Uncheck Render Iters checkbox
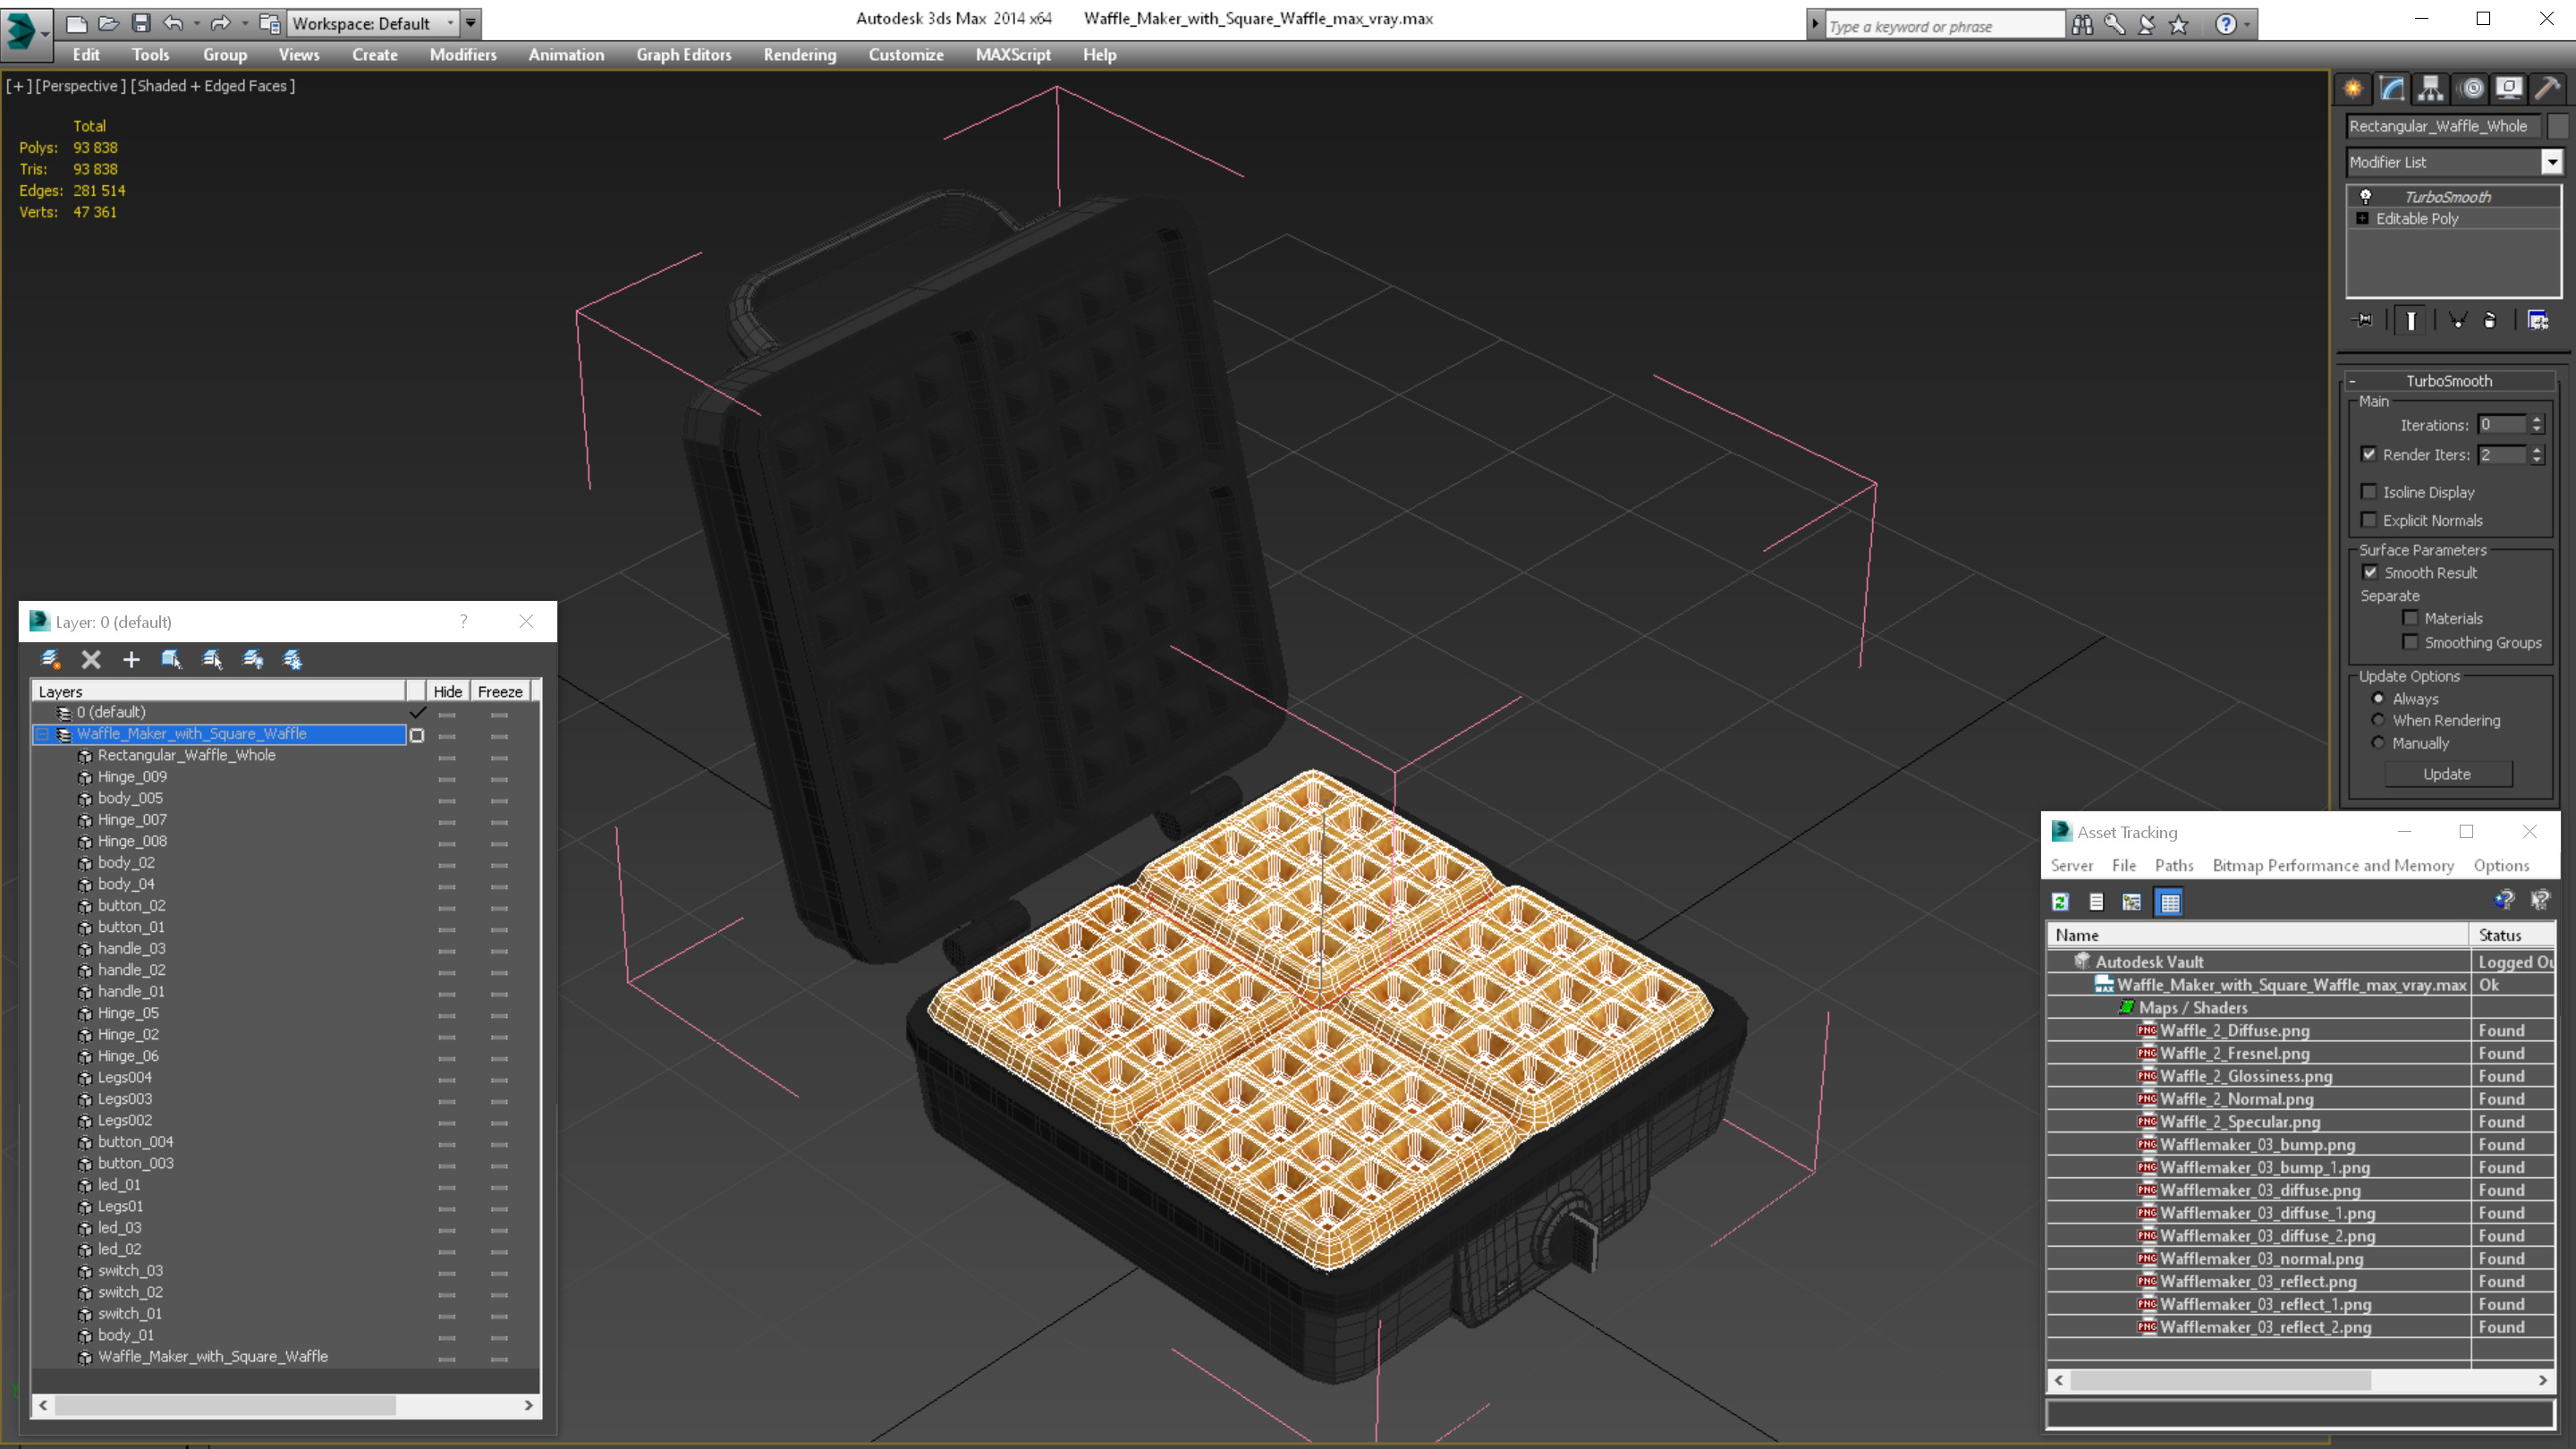Image resolution: width=2576 pixels, height=1449 pixels. click(2369, 454)
